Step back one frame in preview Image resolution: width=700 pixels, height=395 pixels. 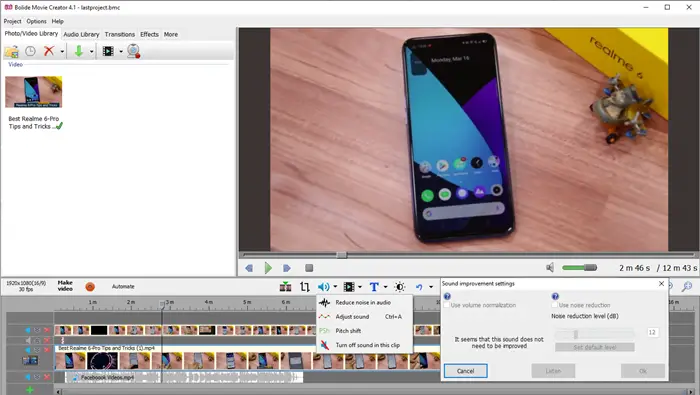pos(249,268)
